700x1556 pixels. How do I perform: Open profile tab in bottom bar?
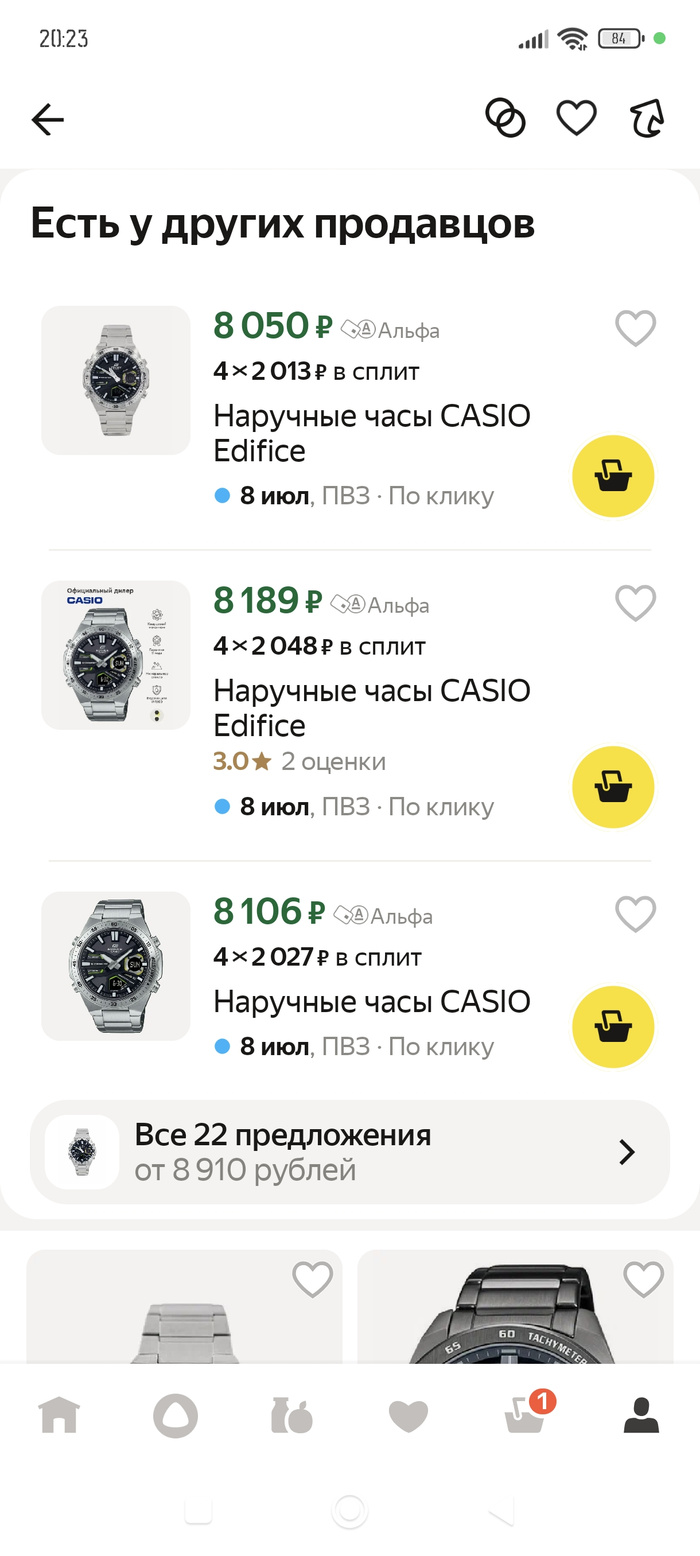coord(641,1415)
